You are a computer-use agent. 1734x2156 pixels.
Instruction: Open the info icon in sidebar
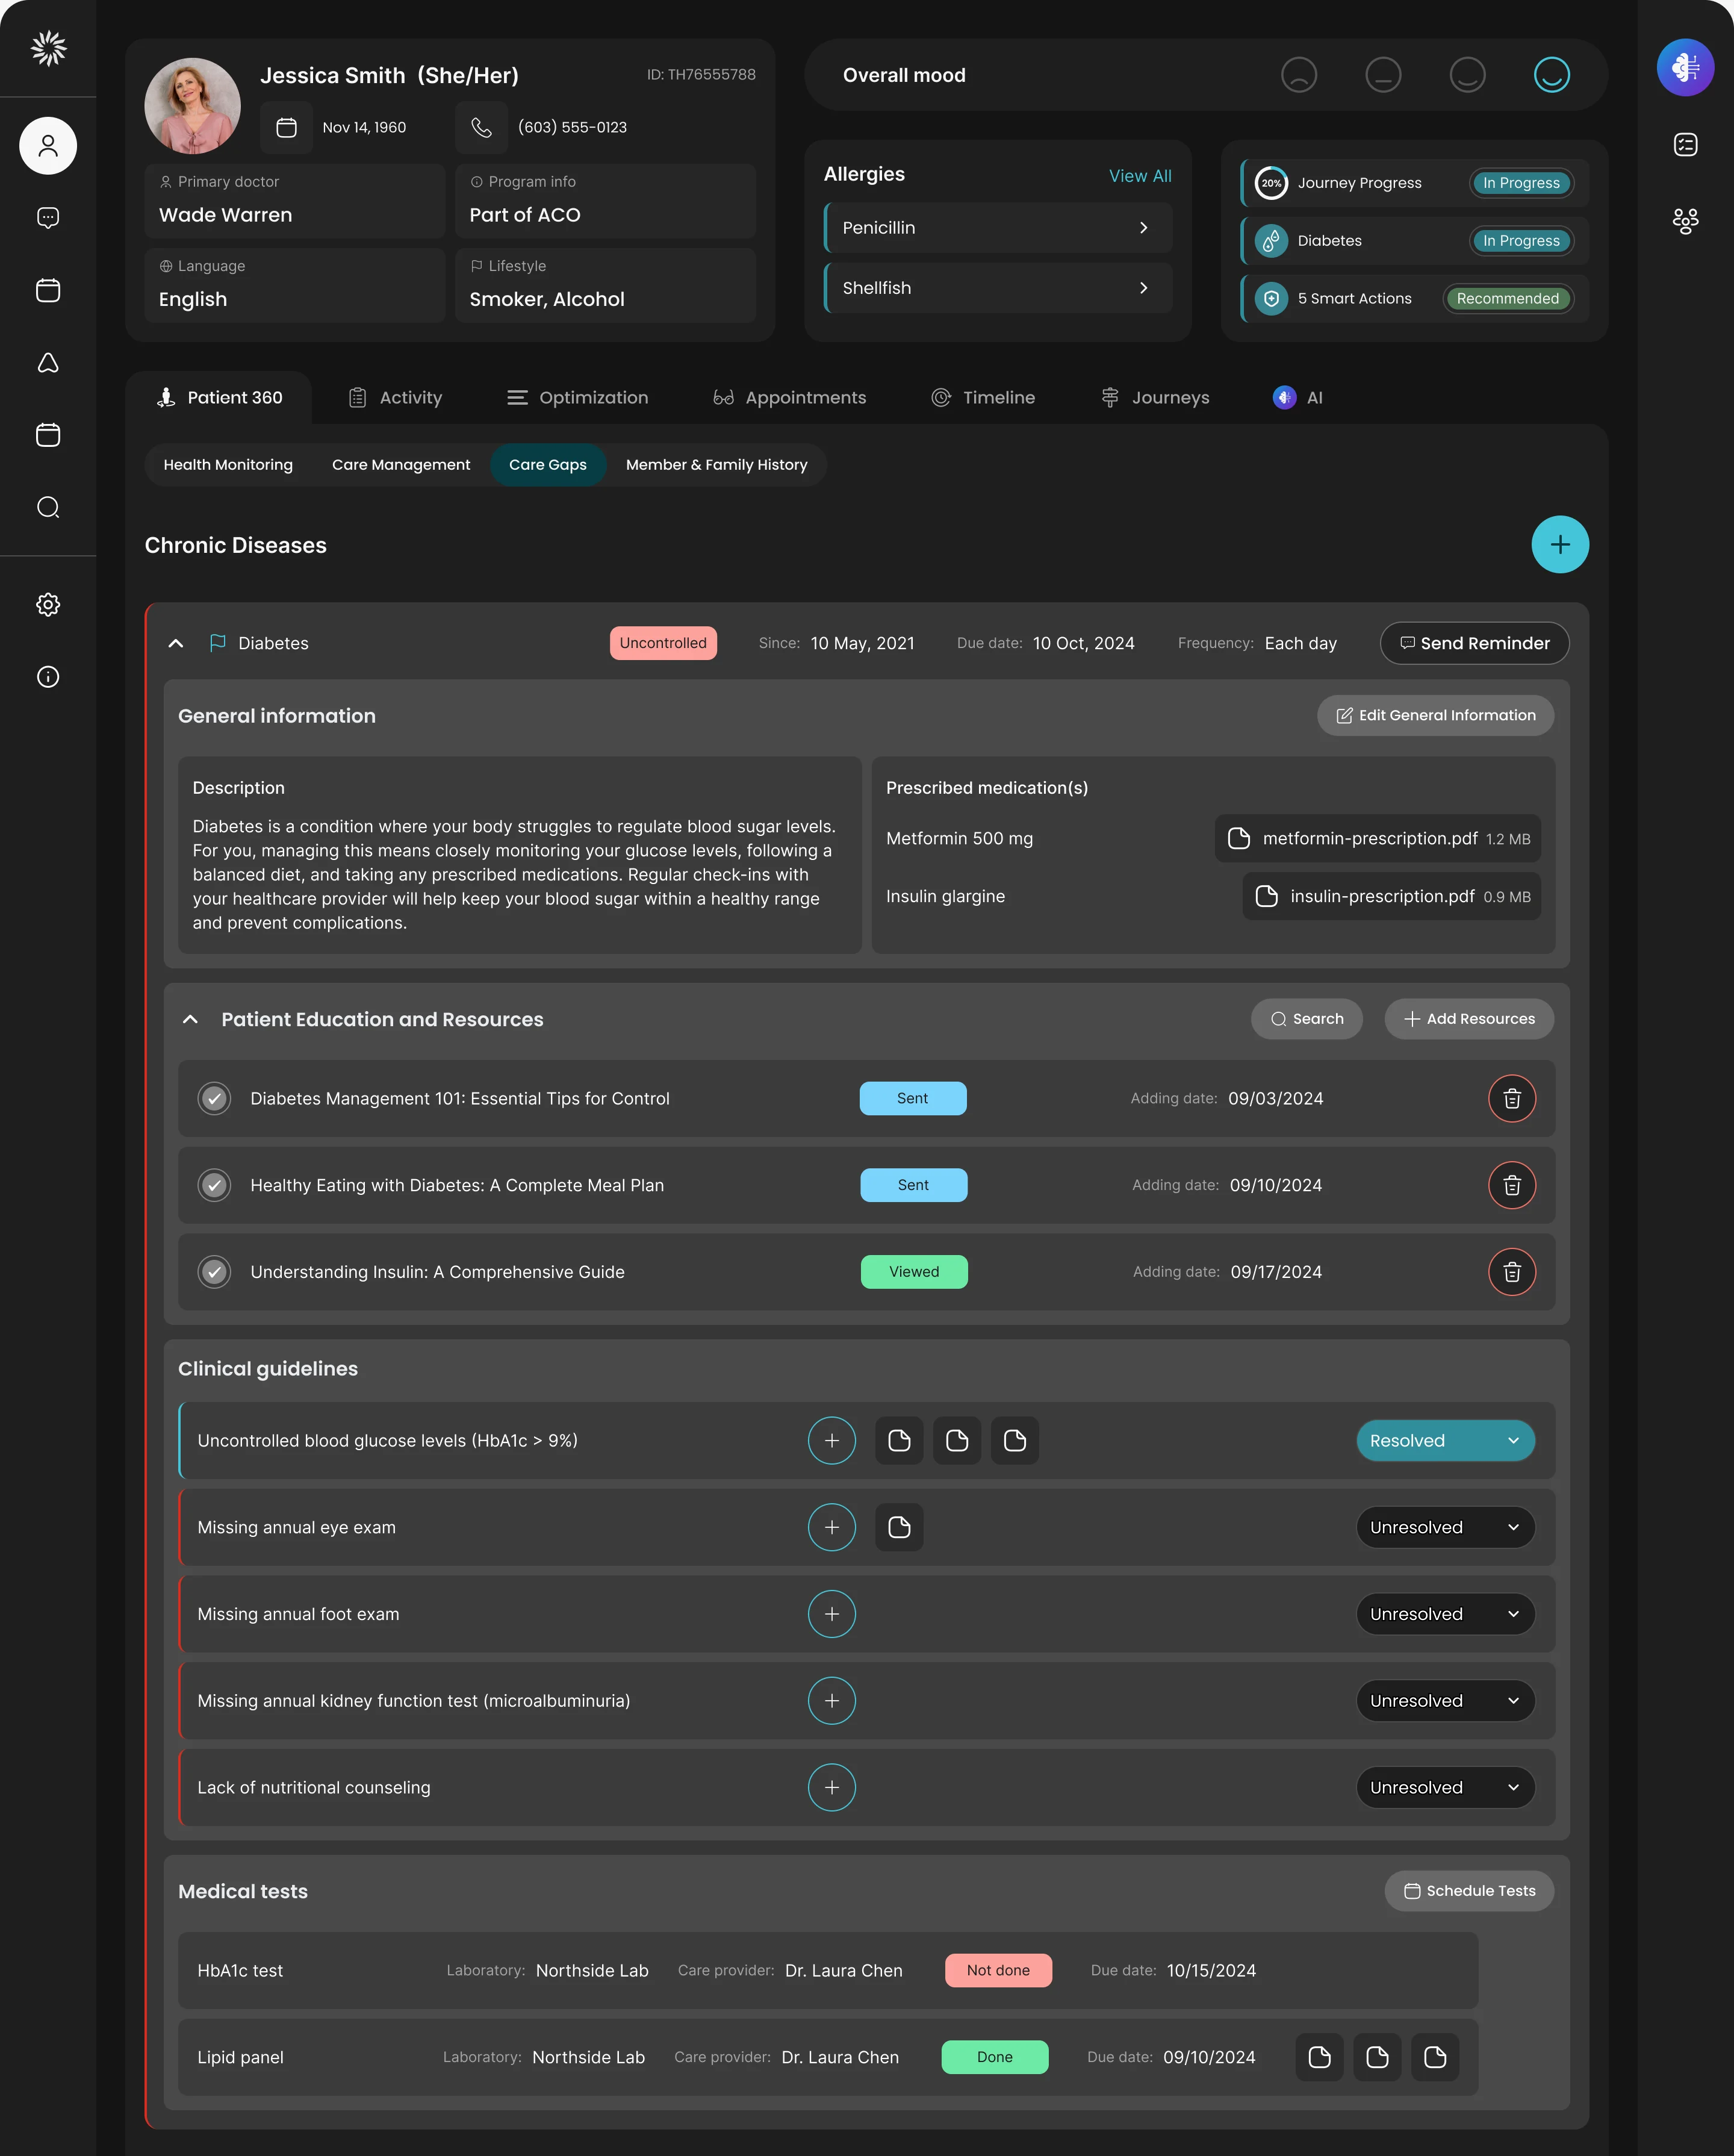48,677
